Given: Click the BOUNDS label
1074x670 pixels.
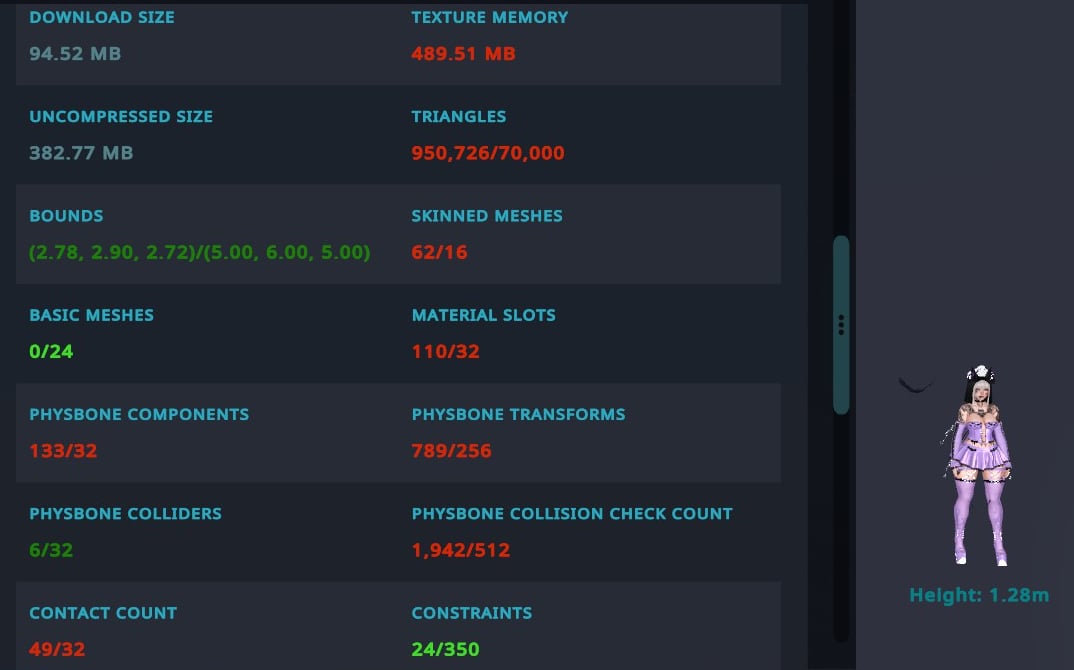Looking at the screenshot, I should pos(66,216).
